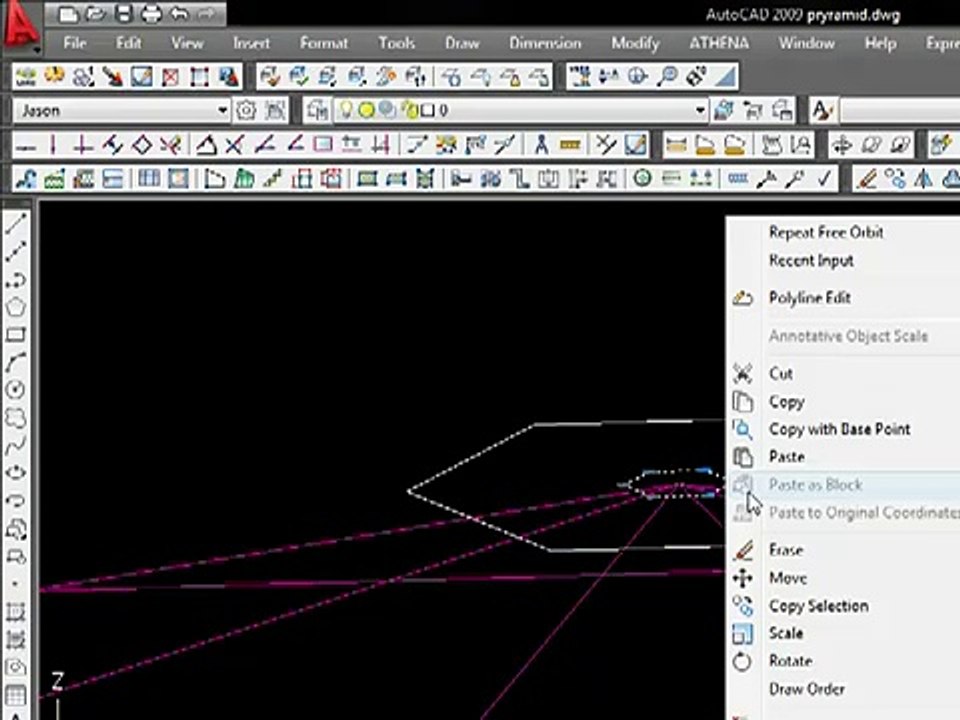The height and width of the screenshot is (720, 960).
Task: Click the Zoom magnifier icon in the toolbar
Action: [667, 77]
